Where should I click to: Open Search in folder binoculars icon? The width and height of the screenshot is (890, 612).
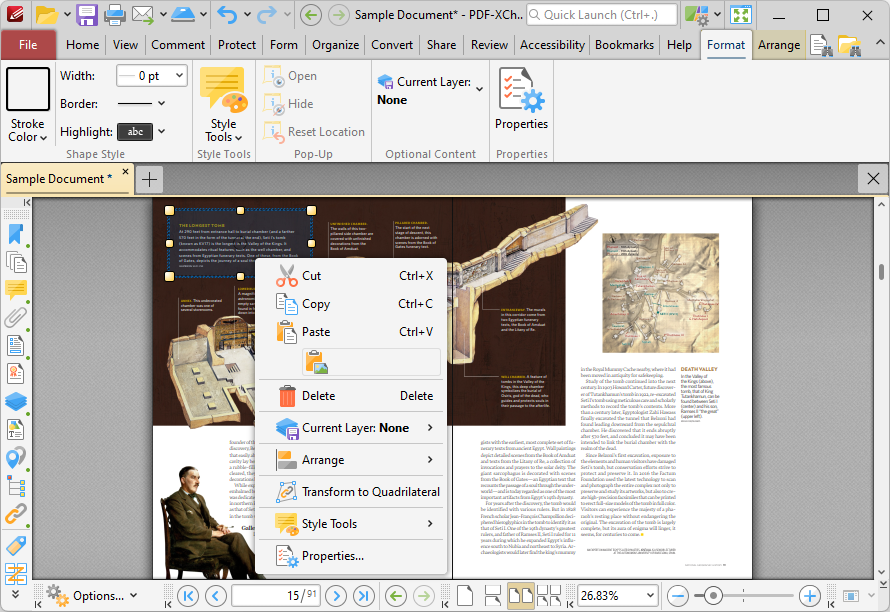(849, 45)
